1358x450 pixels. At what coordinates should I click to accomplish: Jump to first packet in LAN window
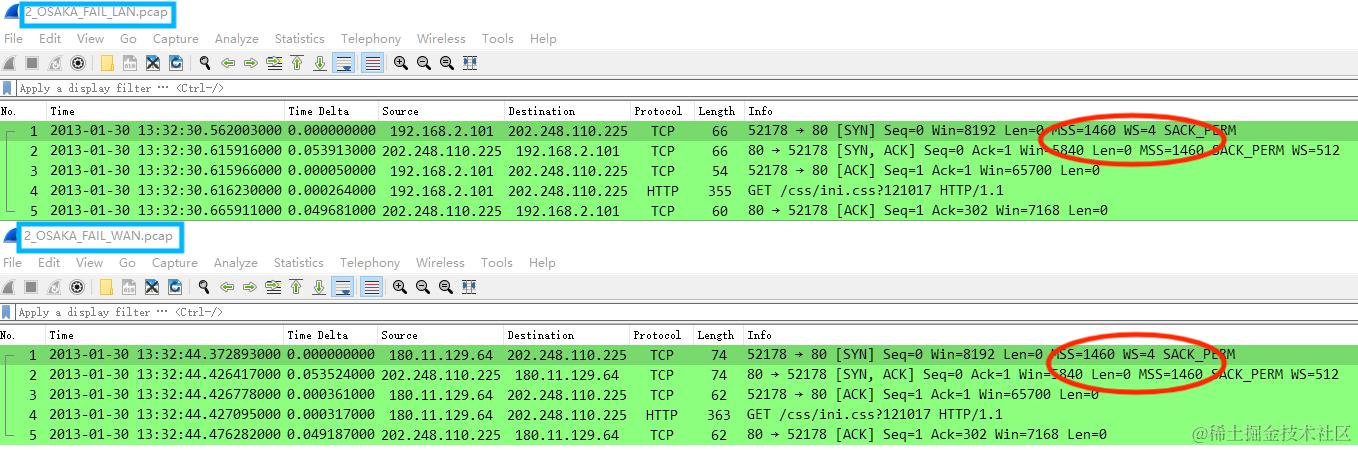[x=297, y=63]
